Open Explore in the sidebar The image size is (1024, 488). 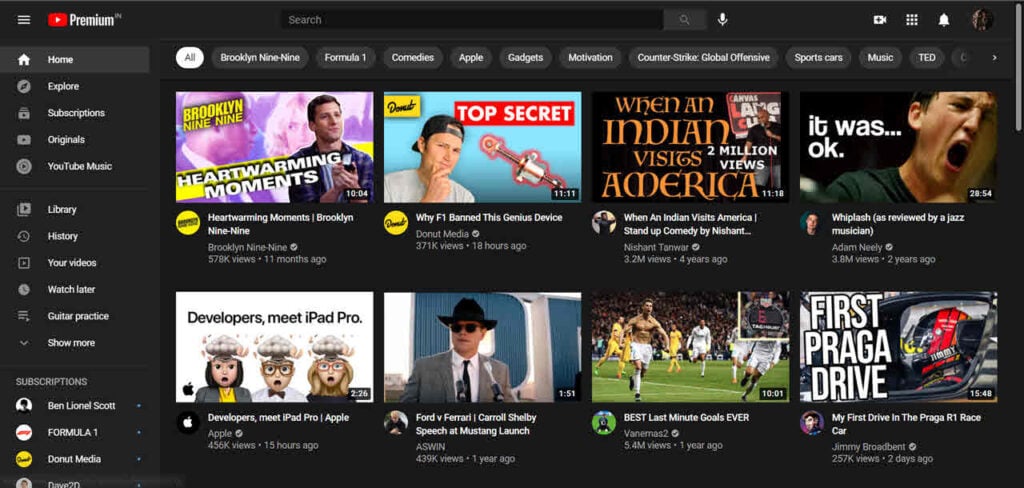pyautogui.click(x=74, y=86)
